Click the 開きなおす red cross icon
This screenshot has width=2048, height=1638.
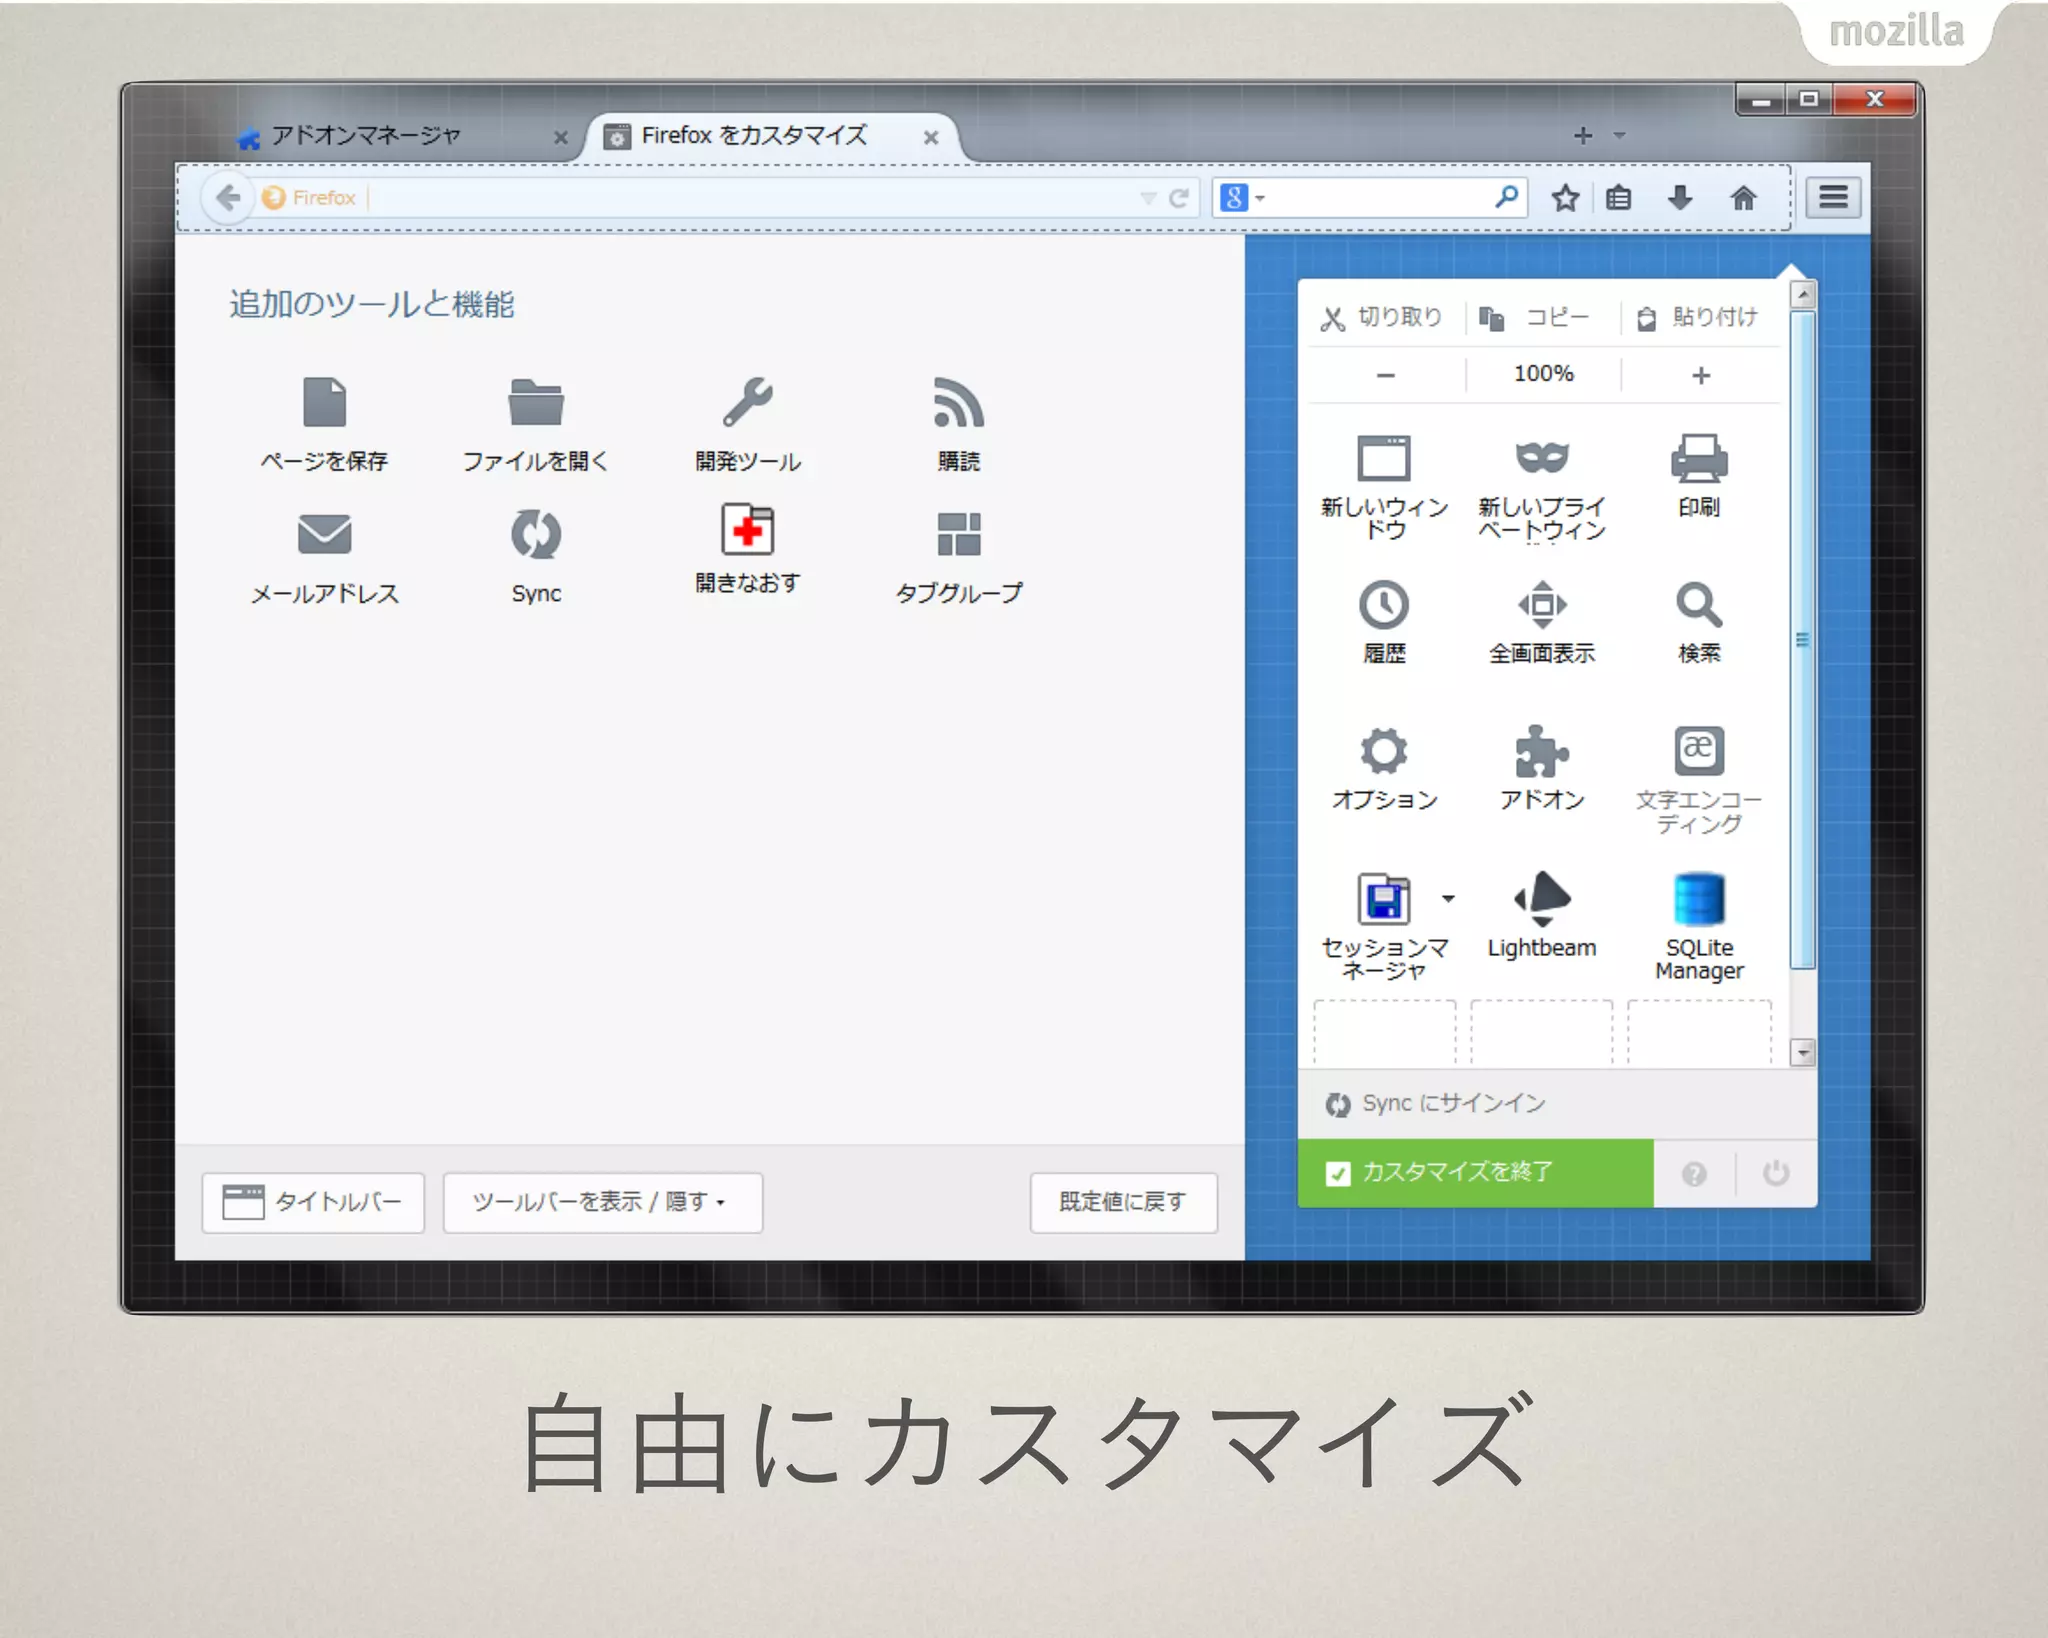[747, 530]
